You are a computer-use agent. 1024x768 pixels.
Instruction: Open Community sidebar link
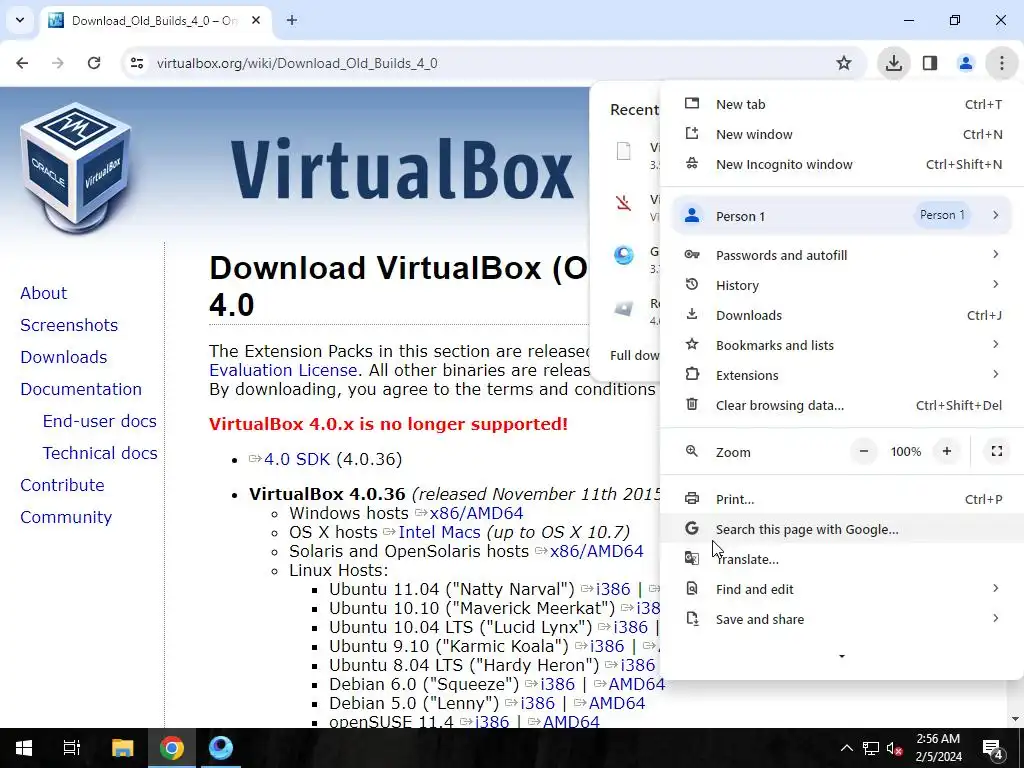(x=66, y=517)
